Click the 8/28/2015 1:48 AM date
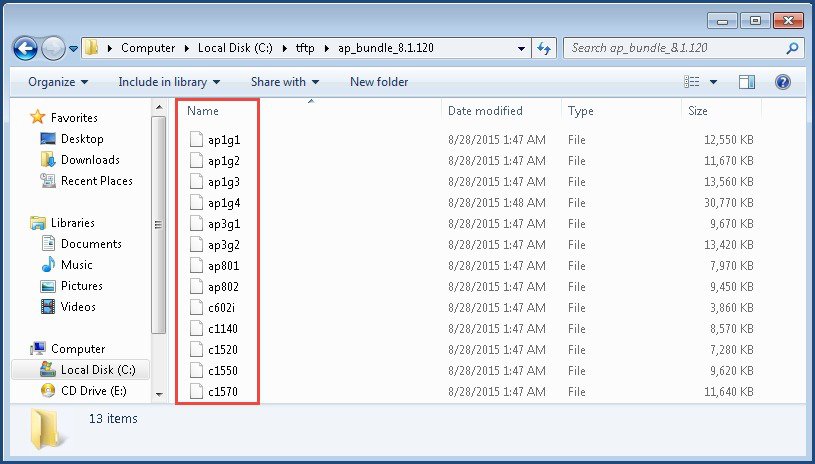The height and width of the screenshot is (464, 815). (496, 203)
